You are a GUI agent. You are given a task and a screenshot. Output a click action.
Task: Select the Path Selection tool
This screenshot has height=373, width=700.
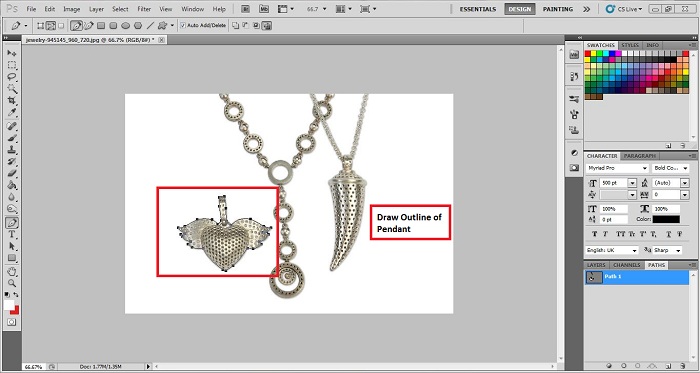tap(12, 246)
